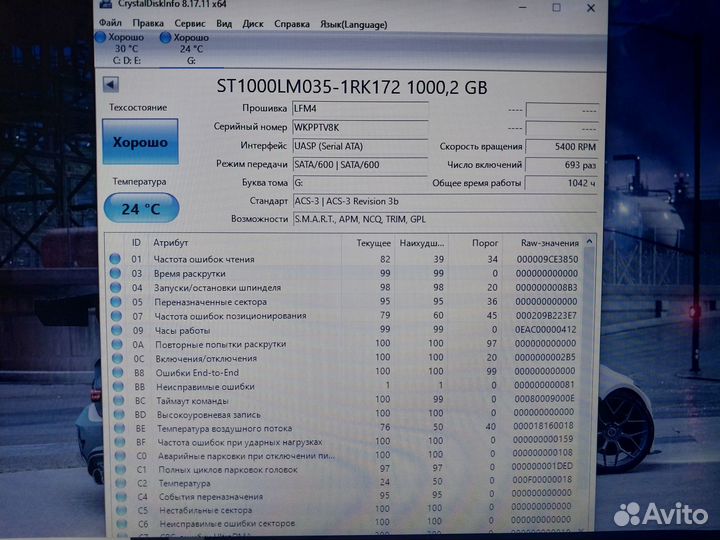
Task: Click raw value 00080009000E
Action: tap(545, 399)
